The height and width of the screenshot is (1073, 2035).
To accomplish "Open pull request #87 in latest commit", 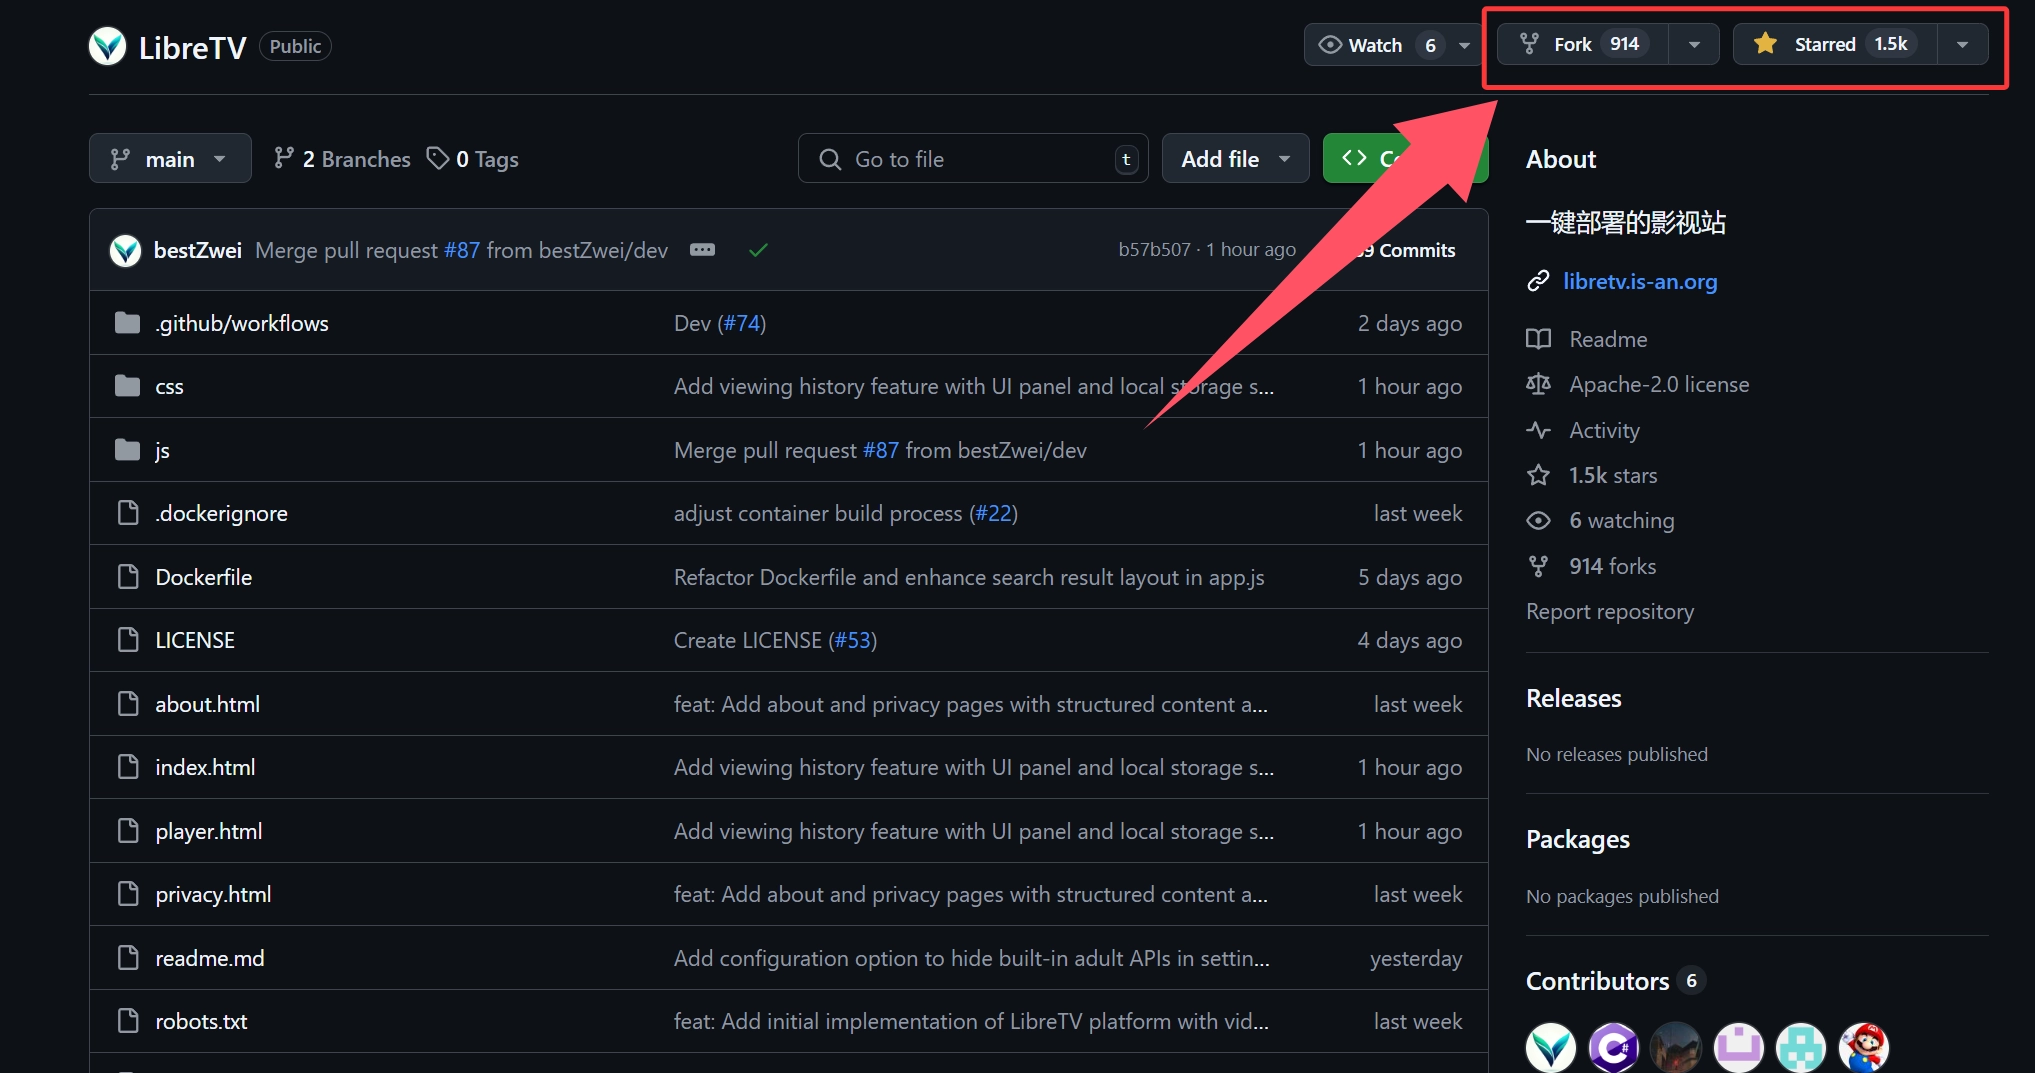I will point(462,250).
